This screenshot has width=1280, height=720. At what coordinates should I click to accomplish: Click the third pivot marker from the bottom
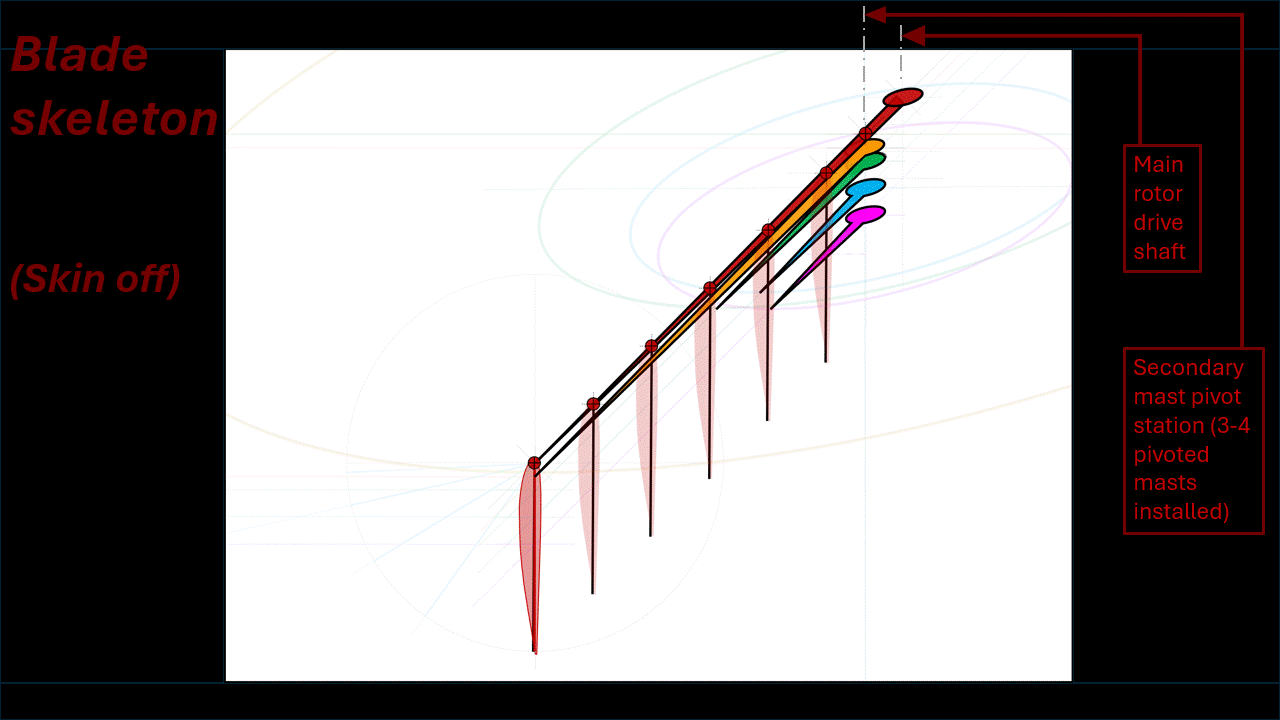(651, 346)
